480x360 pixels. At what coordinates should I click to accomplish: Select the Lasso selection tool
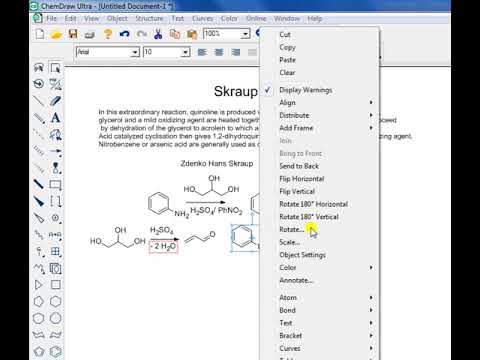coord(39,68)
